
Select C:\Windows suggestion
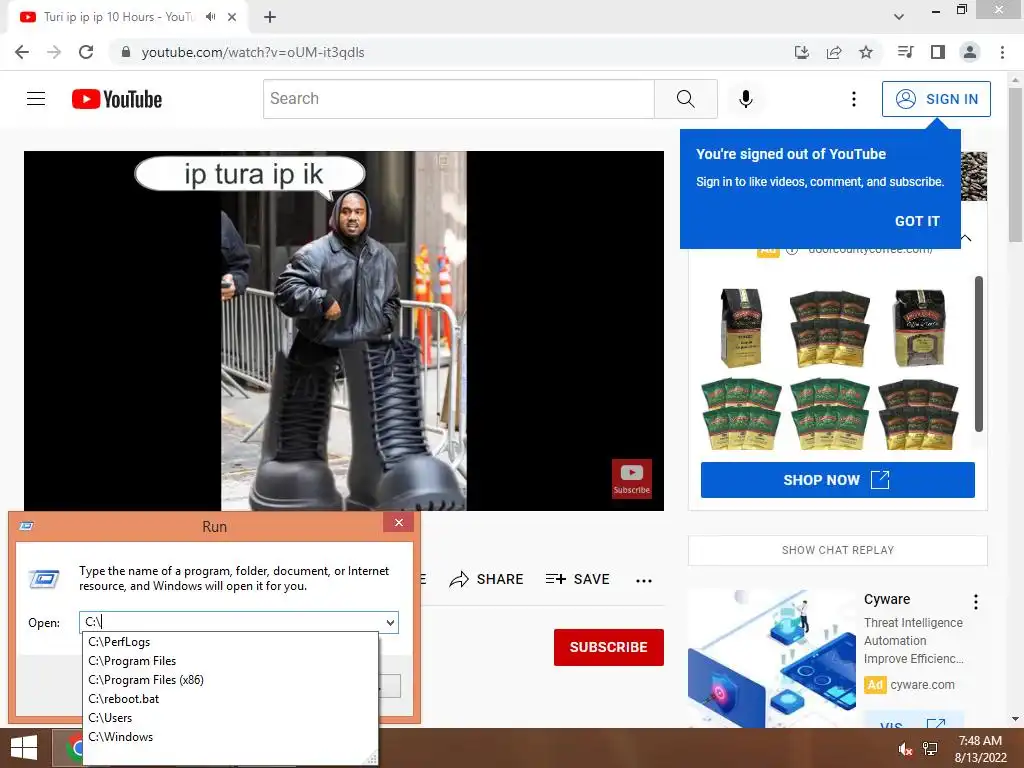click(231, 737)
